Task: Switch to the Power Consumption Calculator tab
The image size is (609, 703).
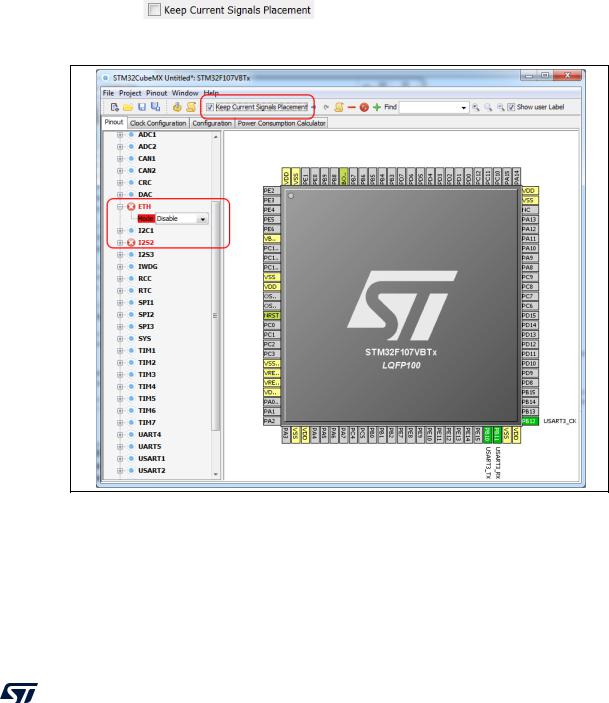Action: (282, 123)
